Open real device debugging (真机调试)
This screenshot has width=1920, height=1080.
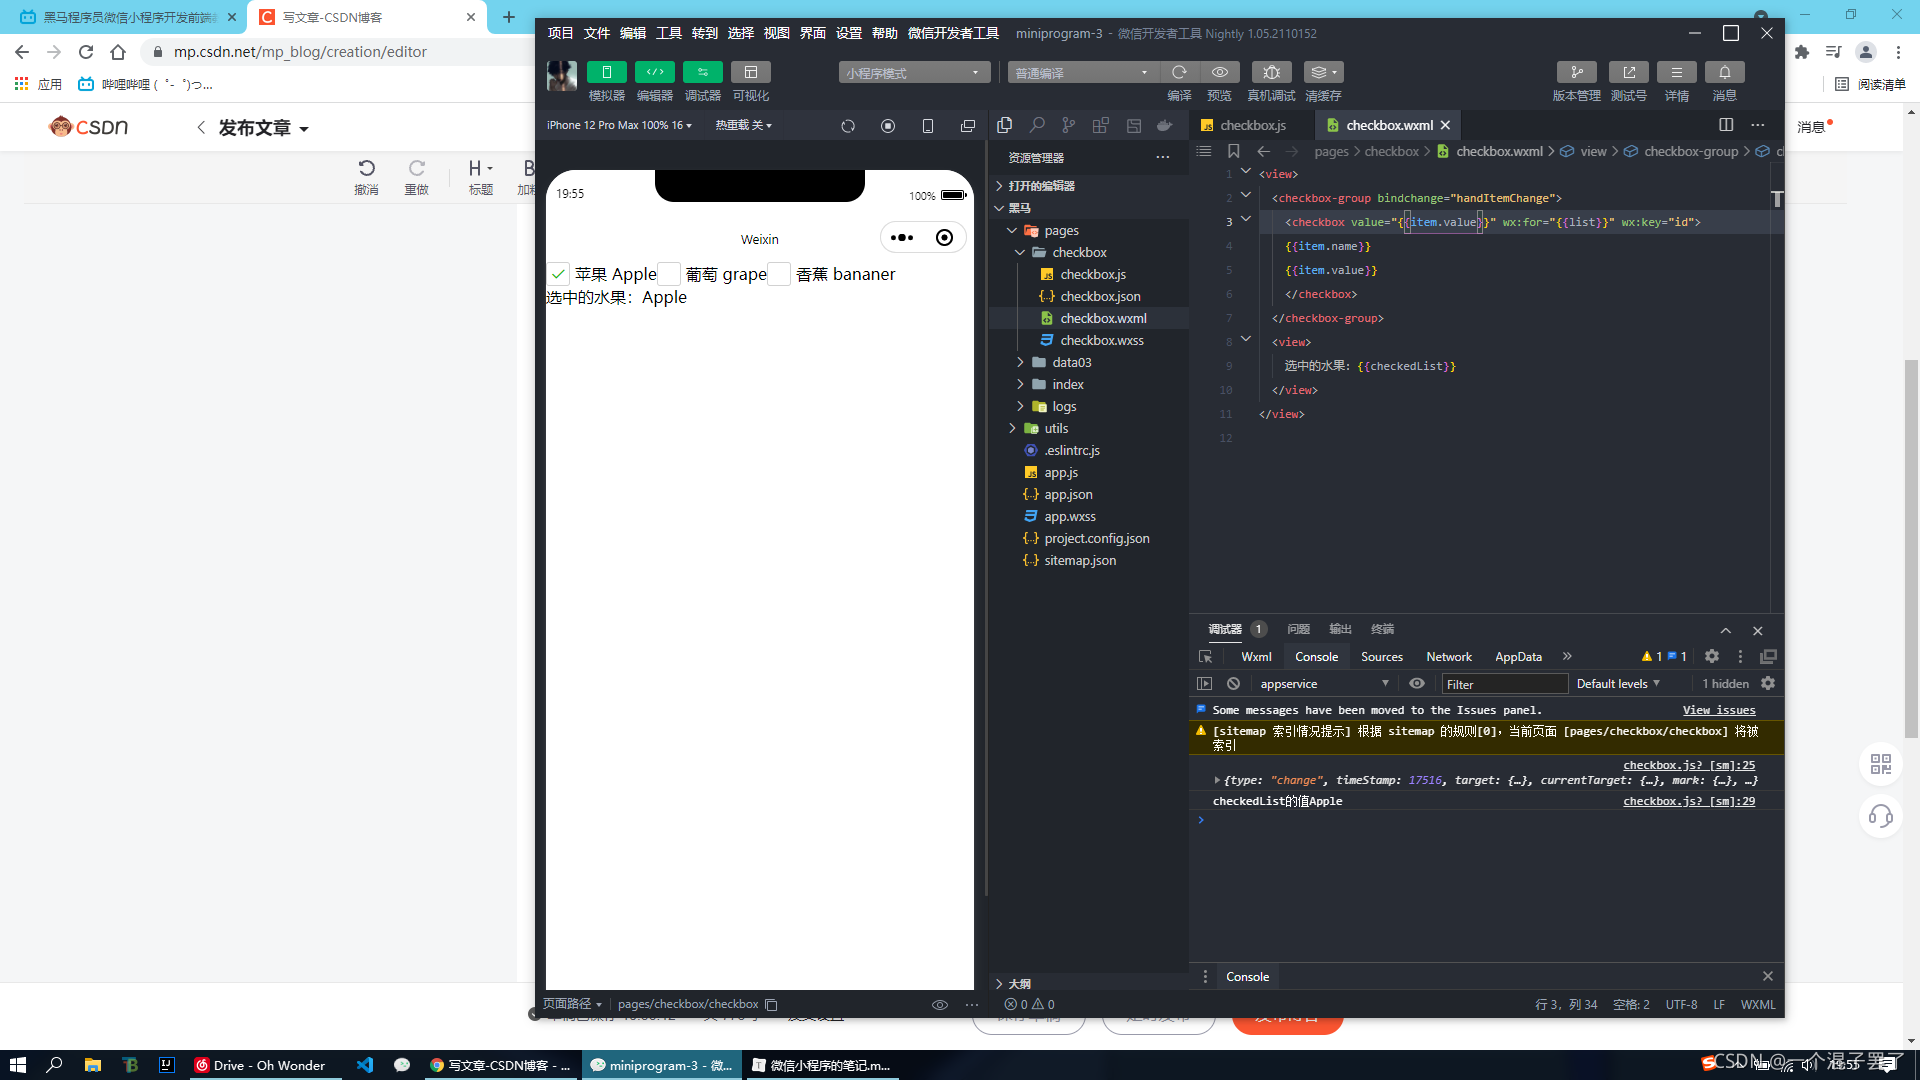(x=1271, y=72)
